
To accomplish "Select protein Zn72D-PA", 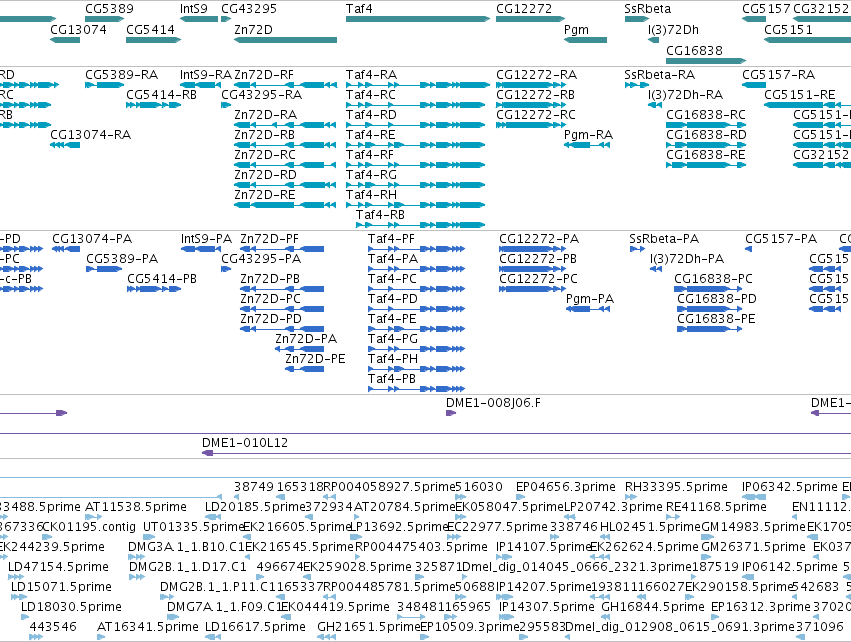I will click(x=300, y=349).
